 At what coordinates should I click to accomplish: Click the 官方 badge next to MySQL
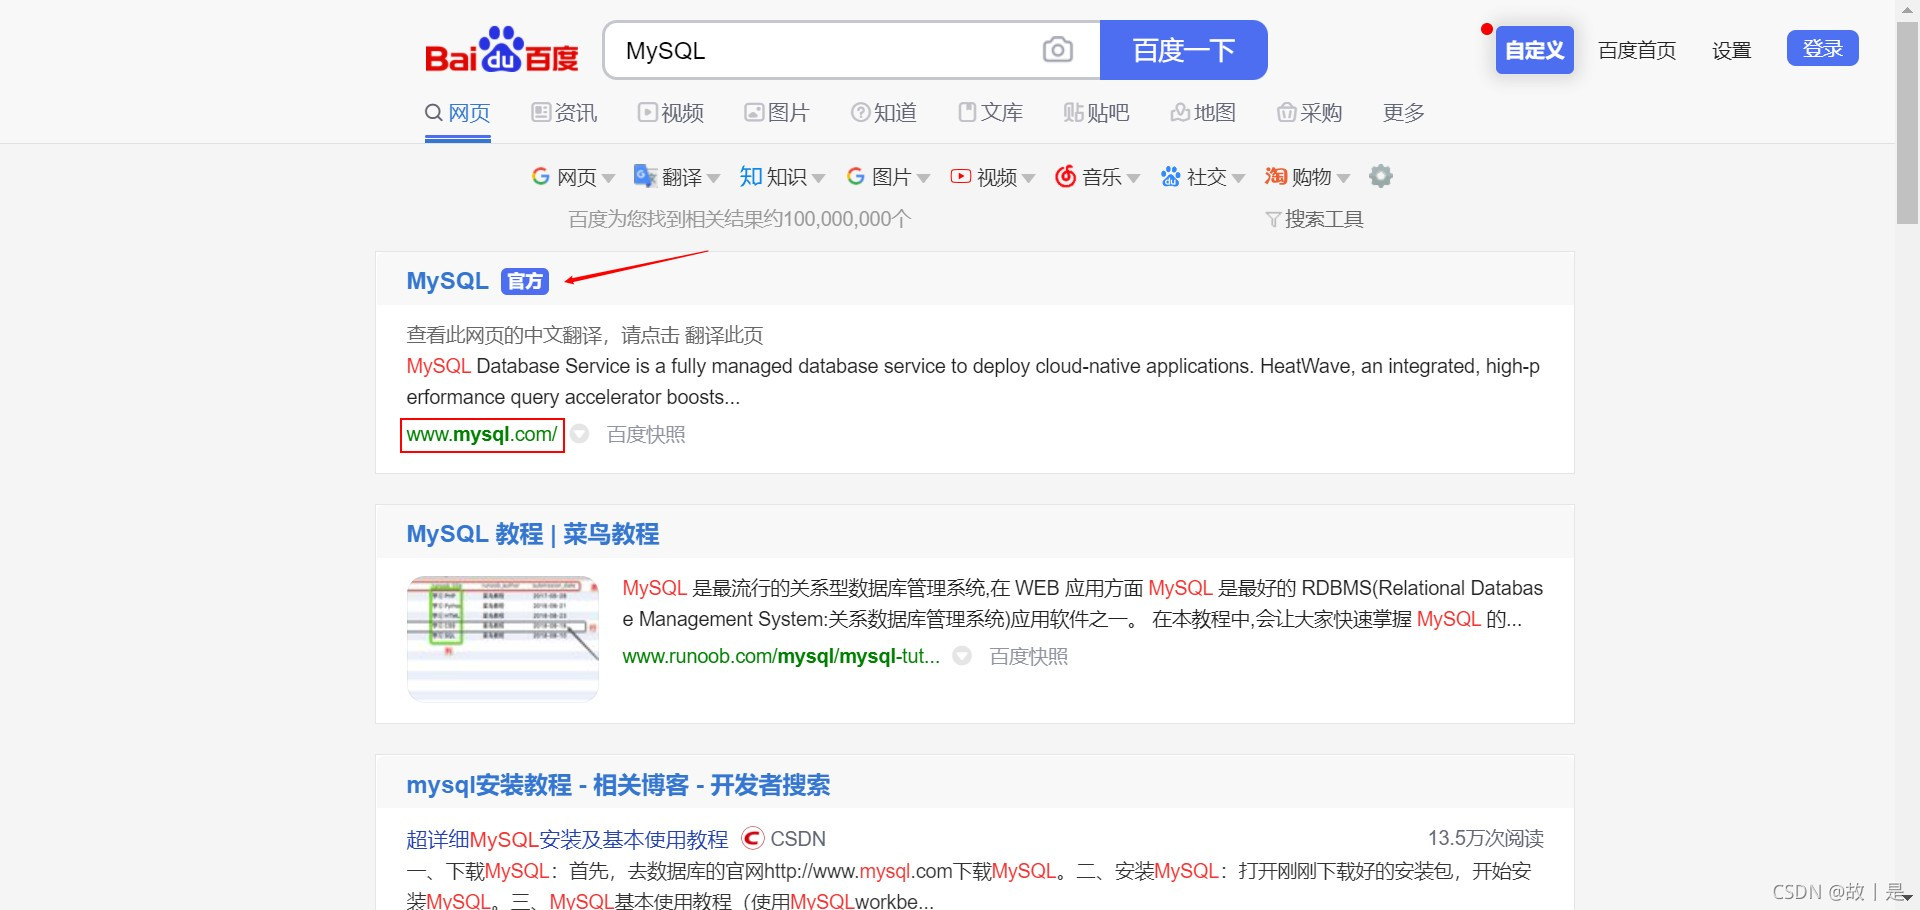click(x=525, y=282)
